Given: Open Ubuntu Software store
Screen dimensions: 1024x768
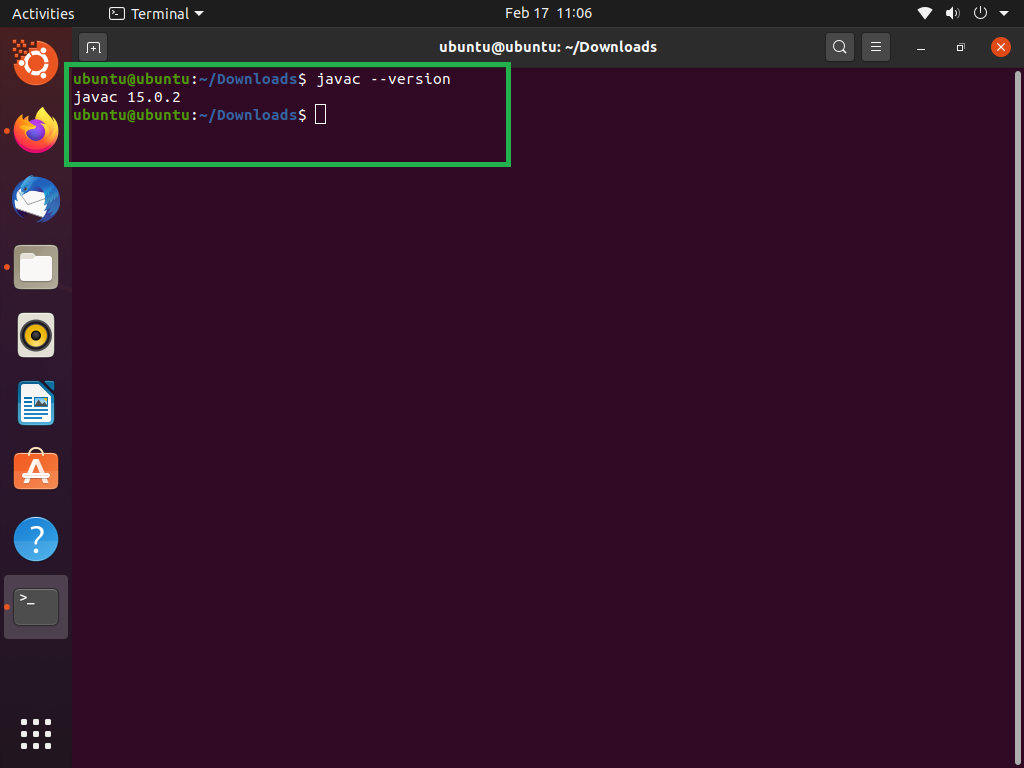Looking at the screenshot, I should click(x=36, y=470).
